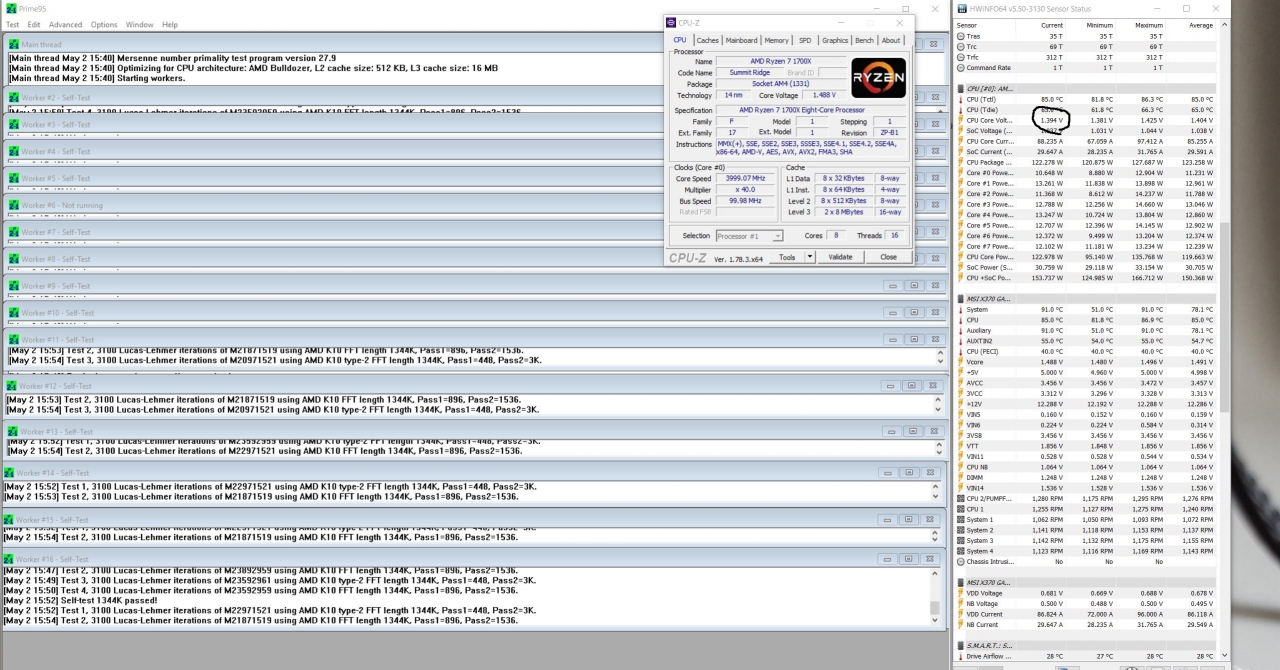
Task: Click the Tools button in CPU-Z
Action: [787, 257]
